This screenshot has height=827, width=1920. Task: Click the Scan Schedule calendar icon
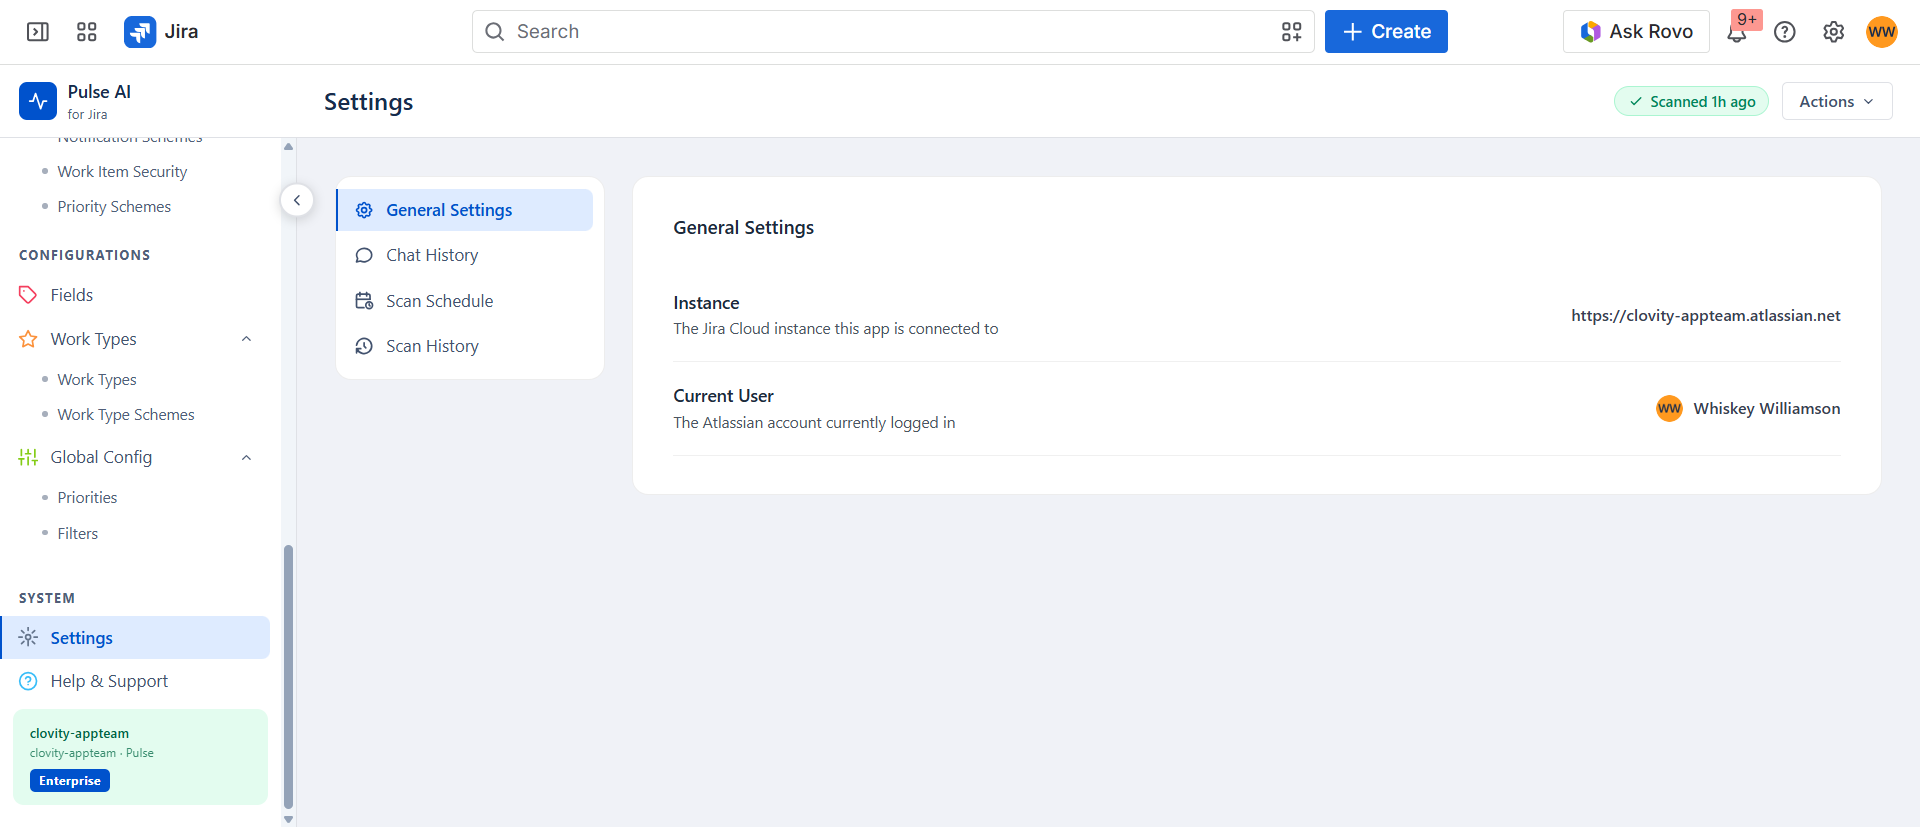click(364, 301)
